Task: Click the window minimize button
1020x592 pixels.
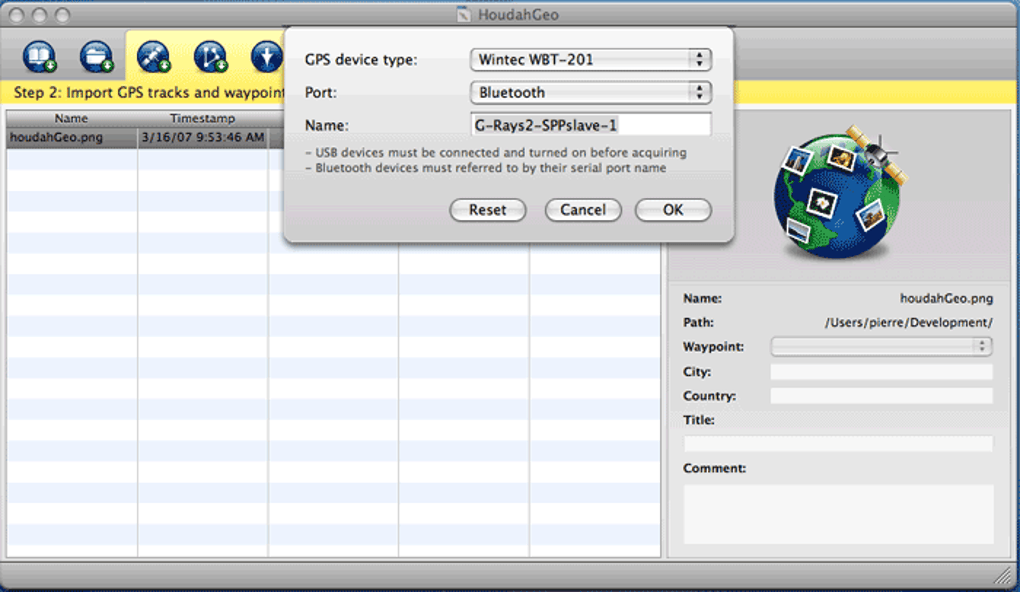Action: click(40, 14)
